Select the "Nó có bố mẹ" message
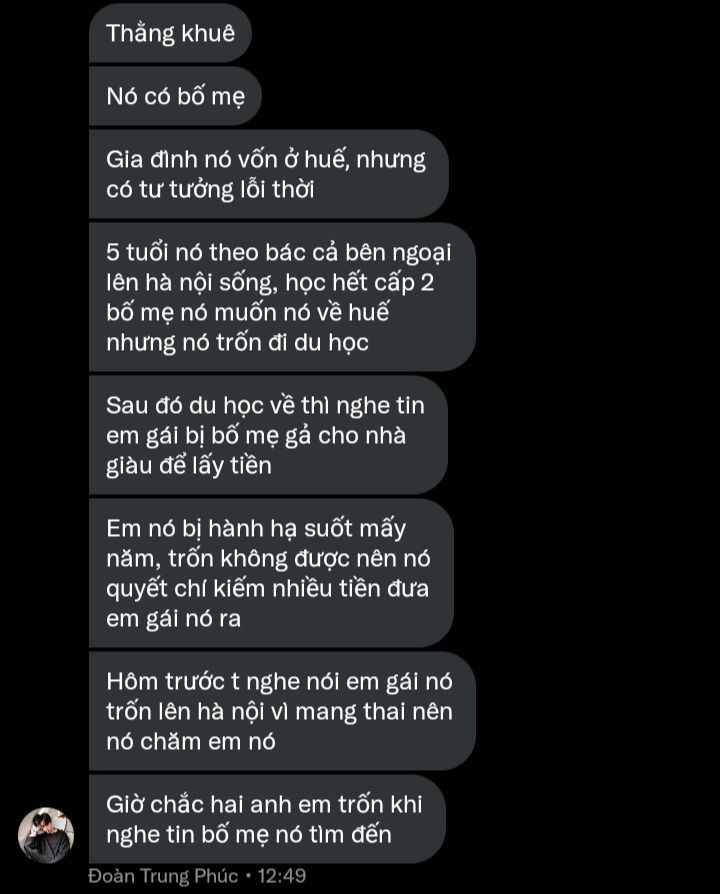This screenshot has width=720, height=894. click(175, 96)
